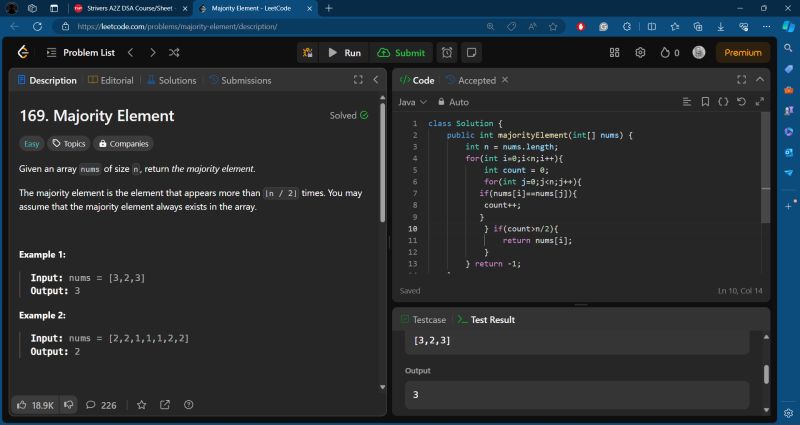This screenshot has height=425, width=800.
Task: Submit the solution
Action: [x=401, y=52]
